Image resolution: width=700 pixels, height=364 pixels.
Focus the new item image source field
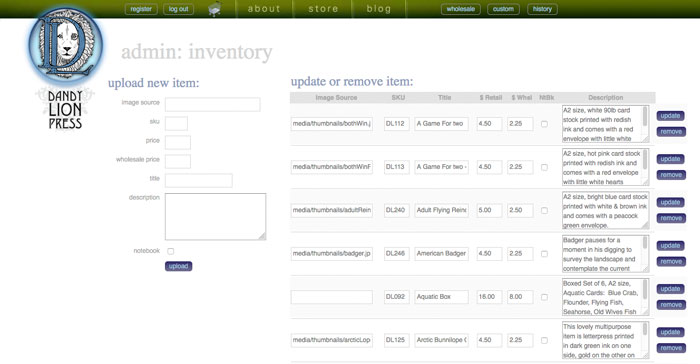(x=212, y=105)
